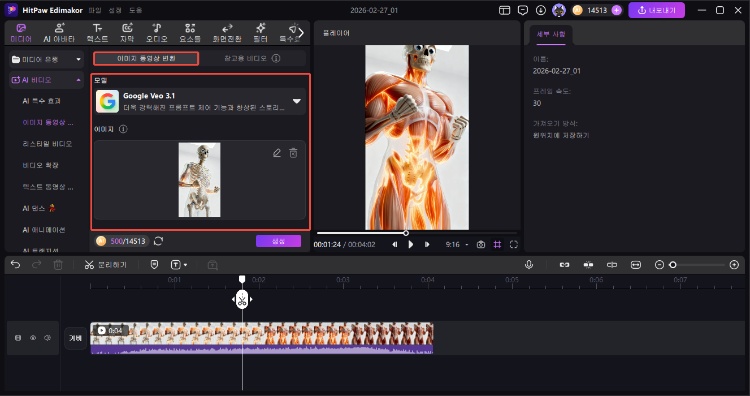The height and width of the screenshot is (396, 750).
Task: Select AI special effects (AI 특수 효과)
Action: click(42, 101)
